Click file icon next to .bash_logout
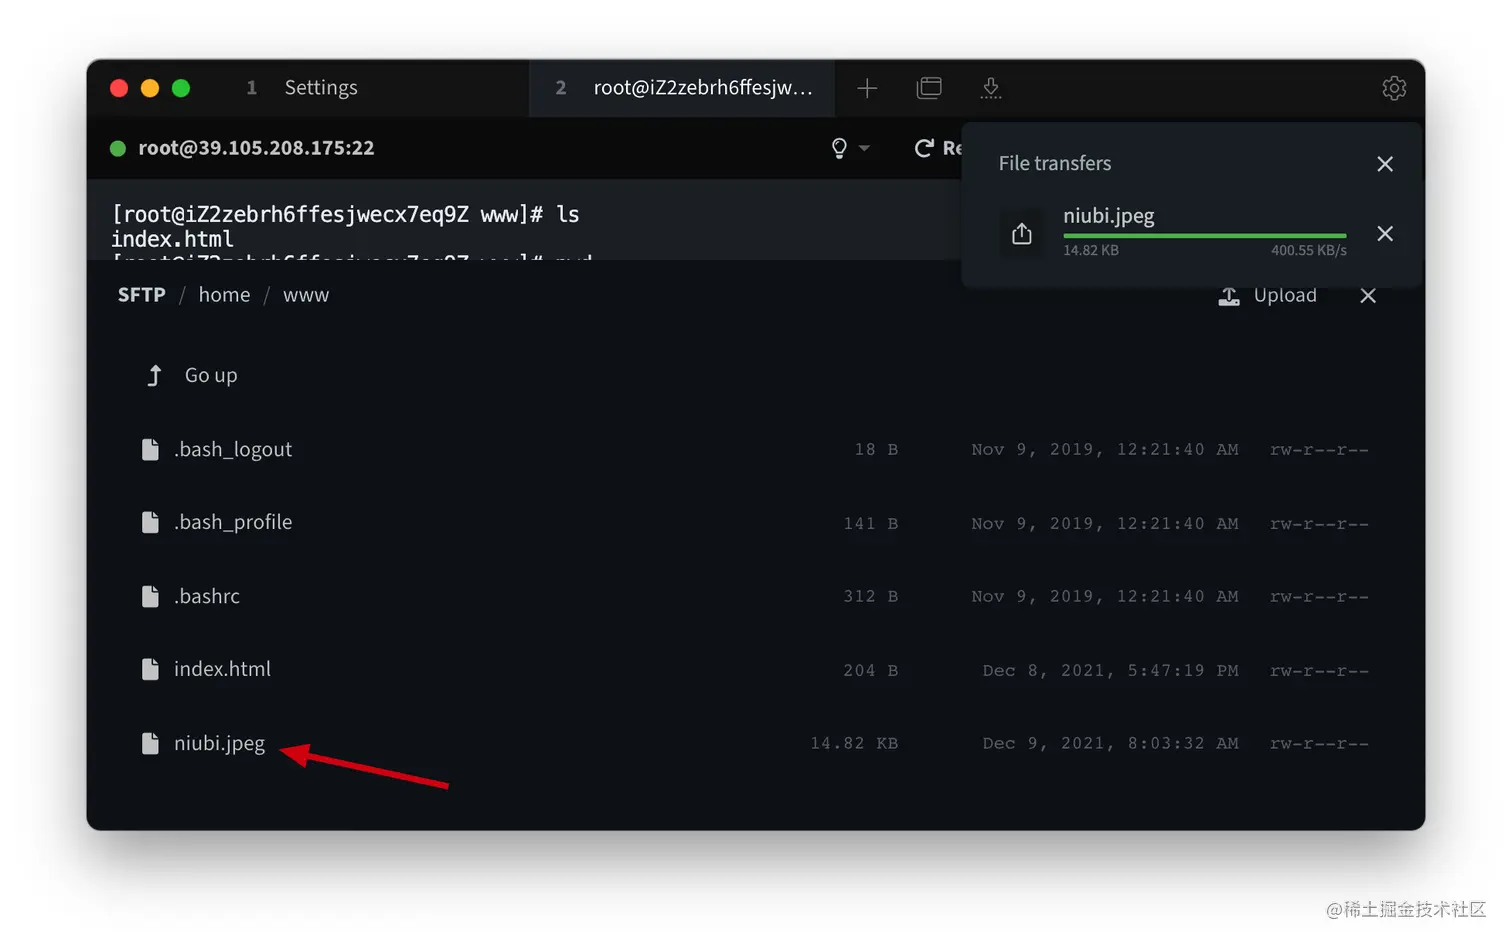 pos(150,450)
